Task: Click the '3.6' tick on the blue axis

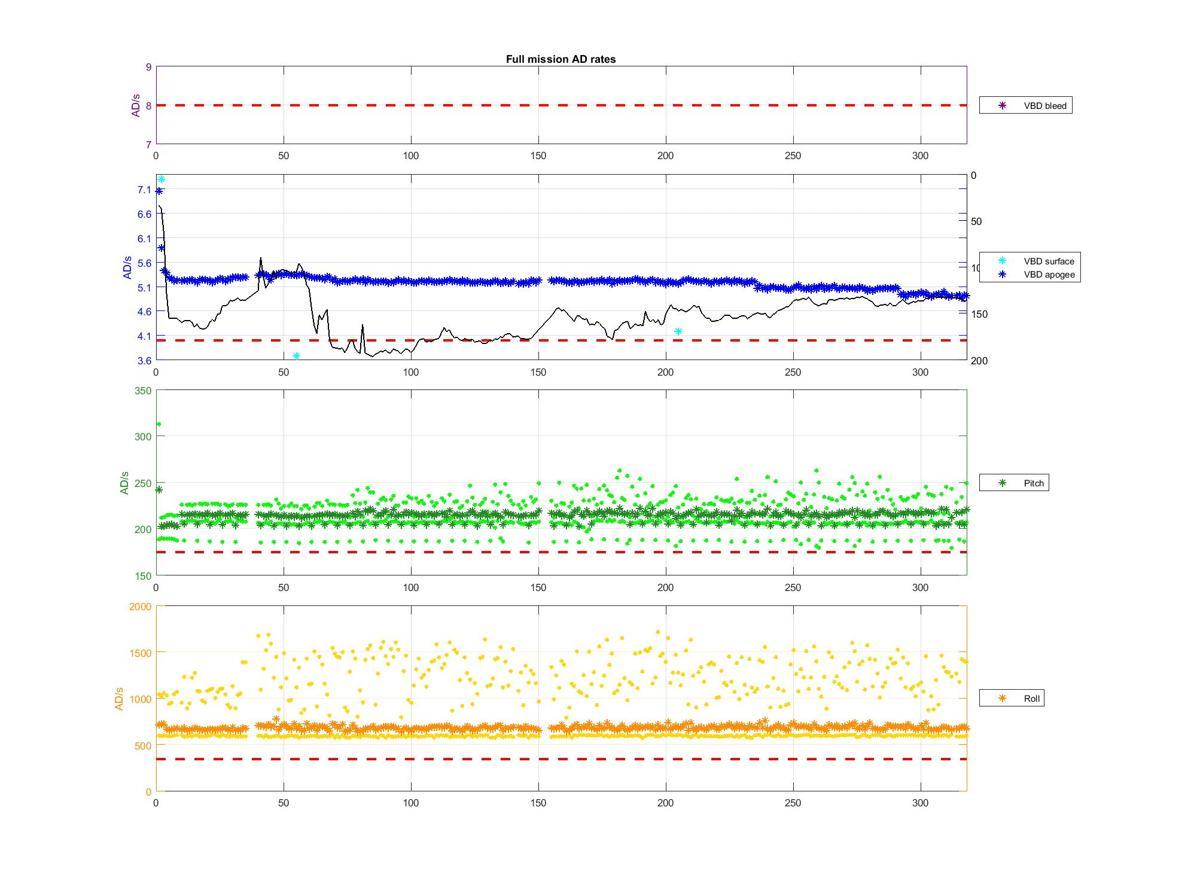Action: click(x=145, y=360)
